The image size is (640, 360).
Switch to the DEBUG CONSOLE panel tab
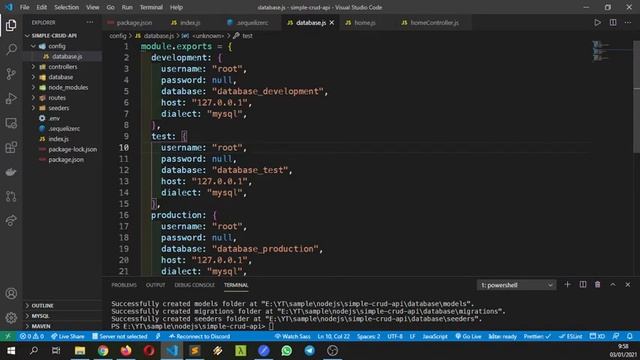194,285
